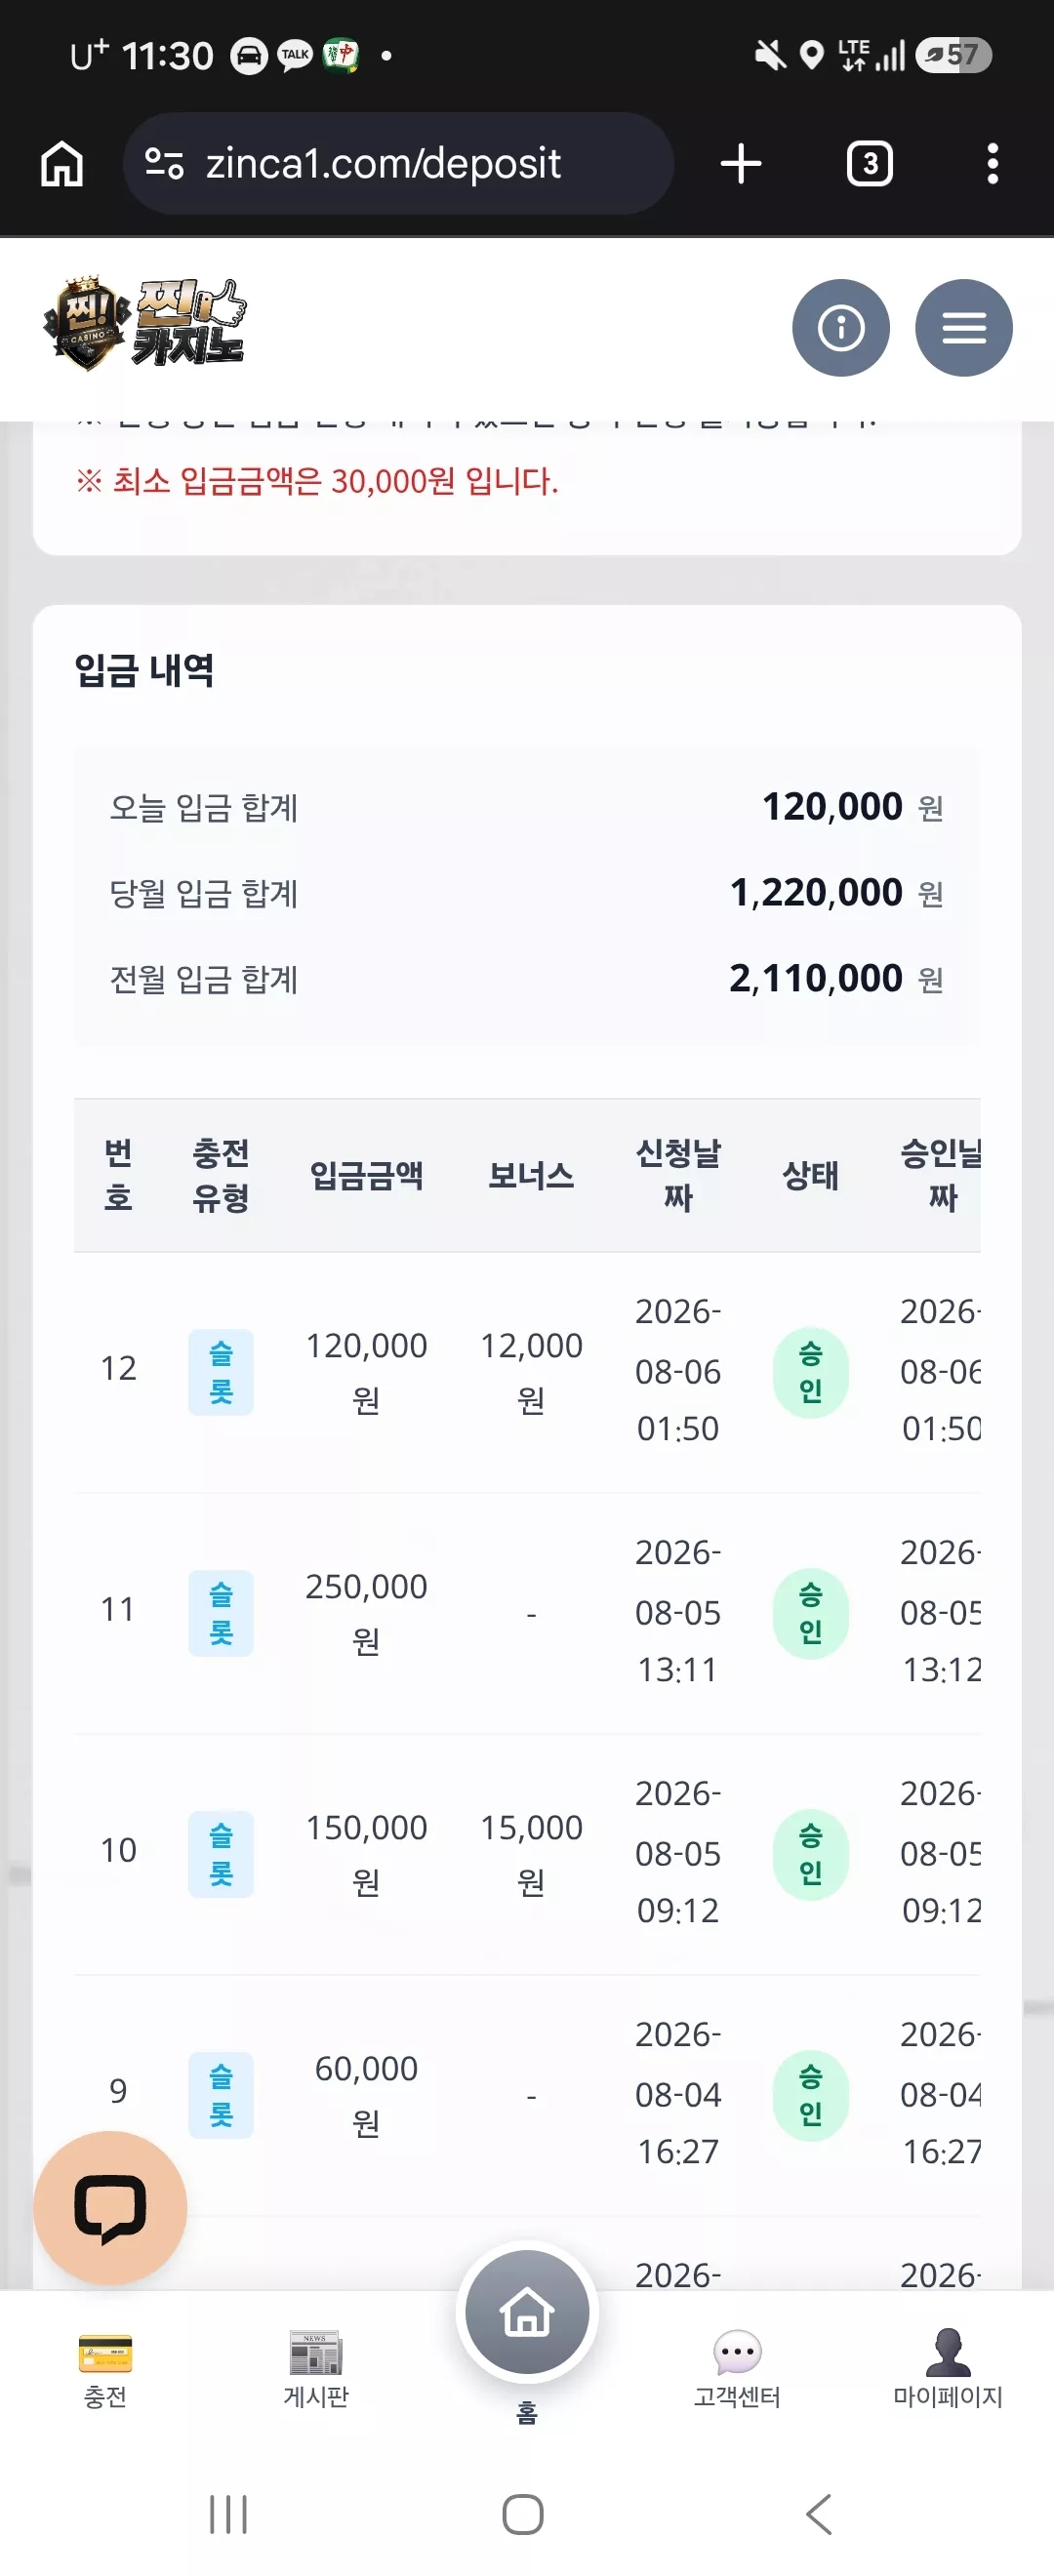Select the 입금금액 column header
1054x2576 pixels.
click(x=366, y=1175)
